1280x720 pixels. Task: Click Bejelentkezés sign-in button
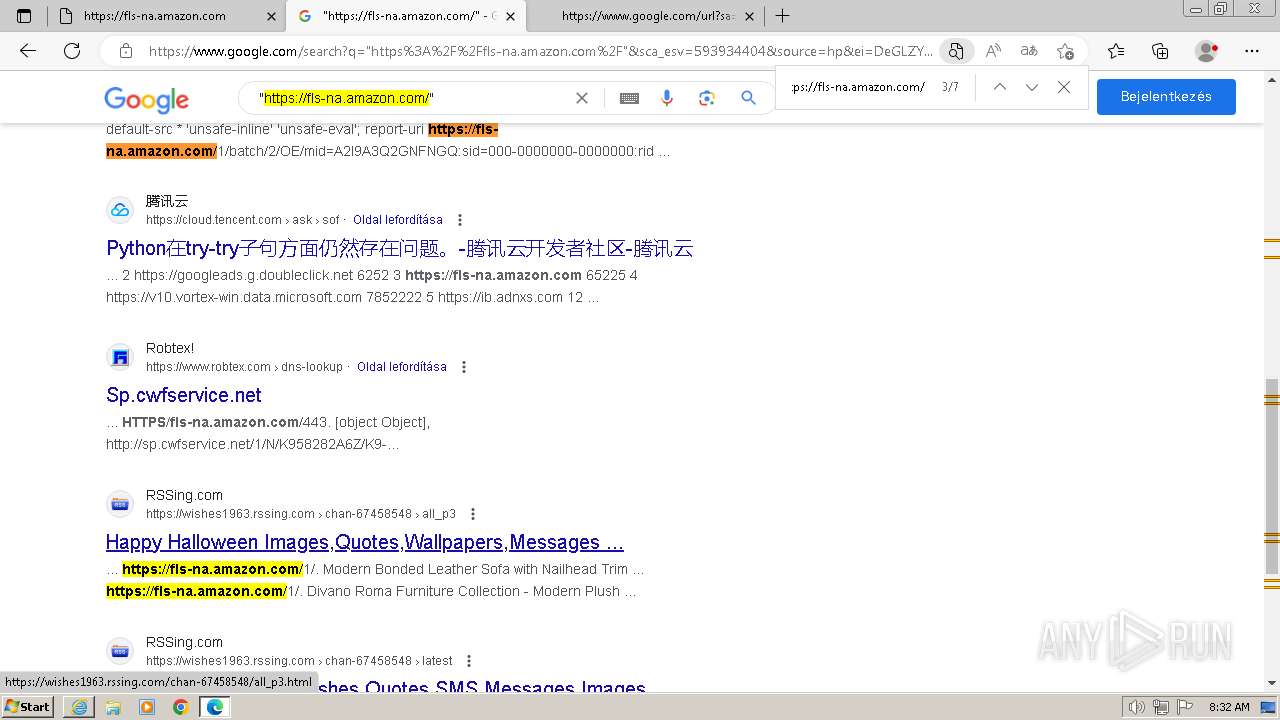click(x=1166, y=97)
